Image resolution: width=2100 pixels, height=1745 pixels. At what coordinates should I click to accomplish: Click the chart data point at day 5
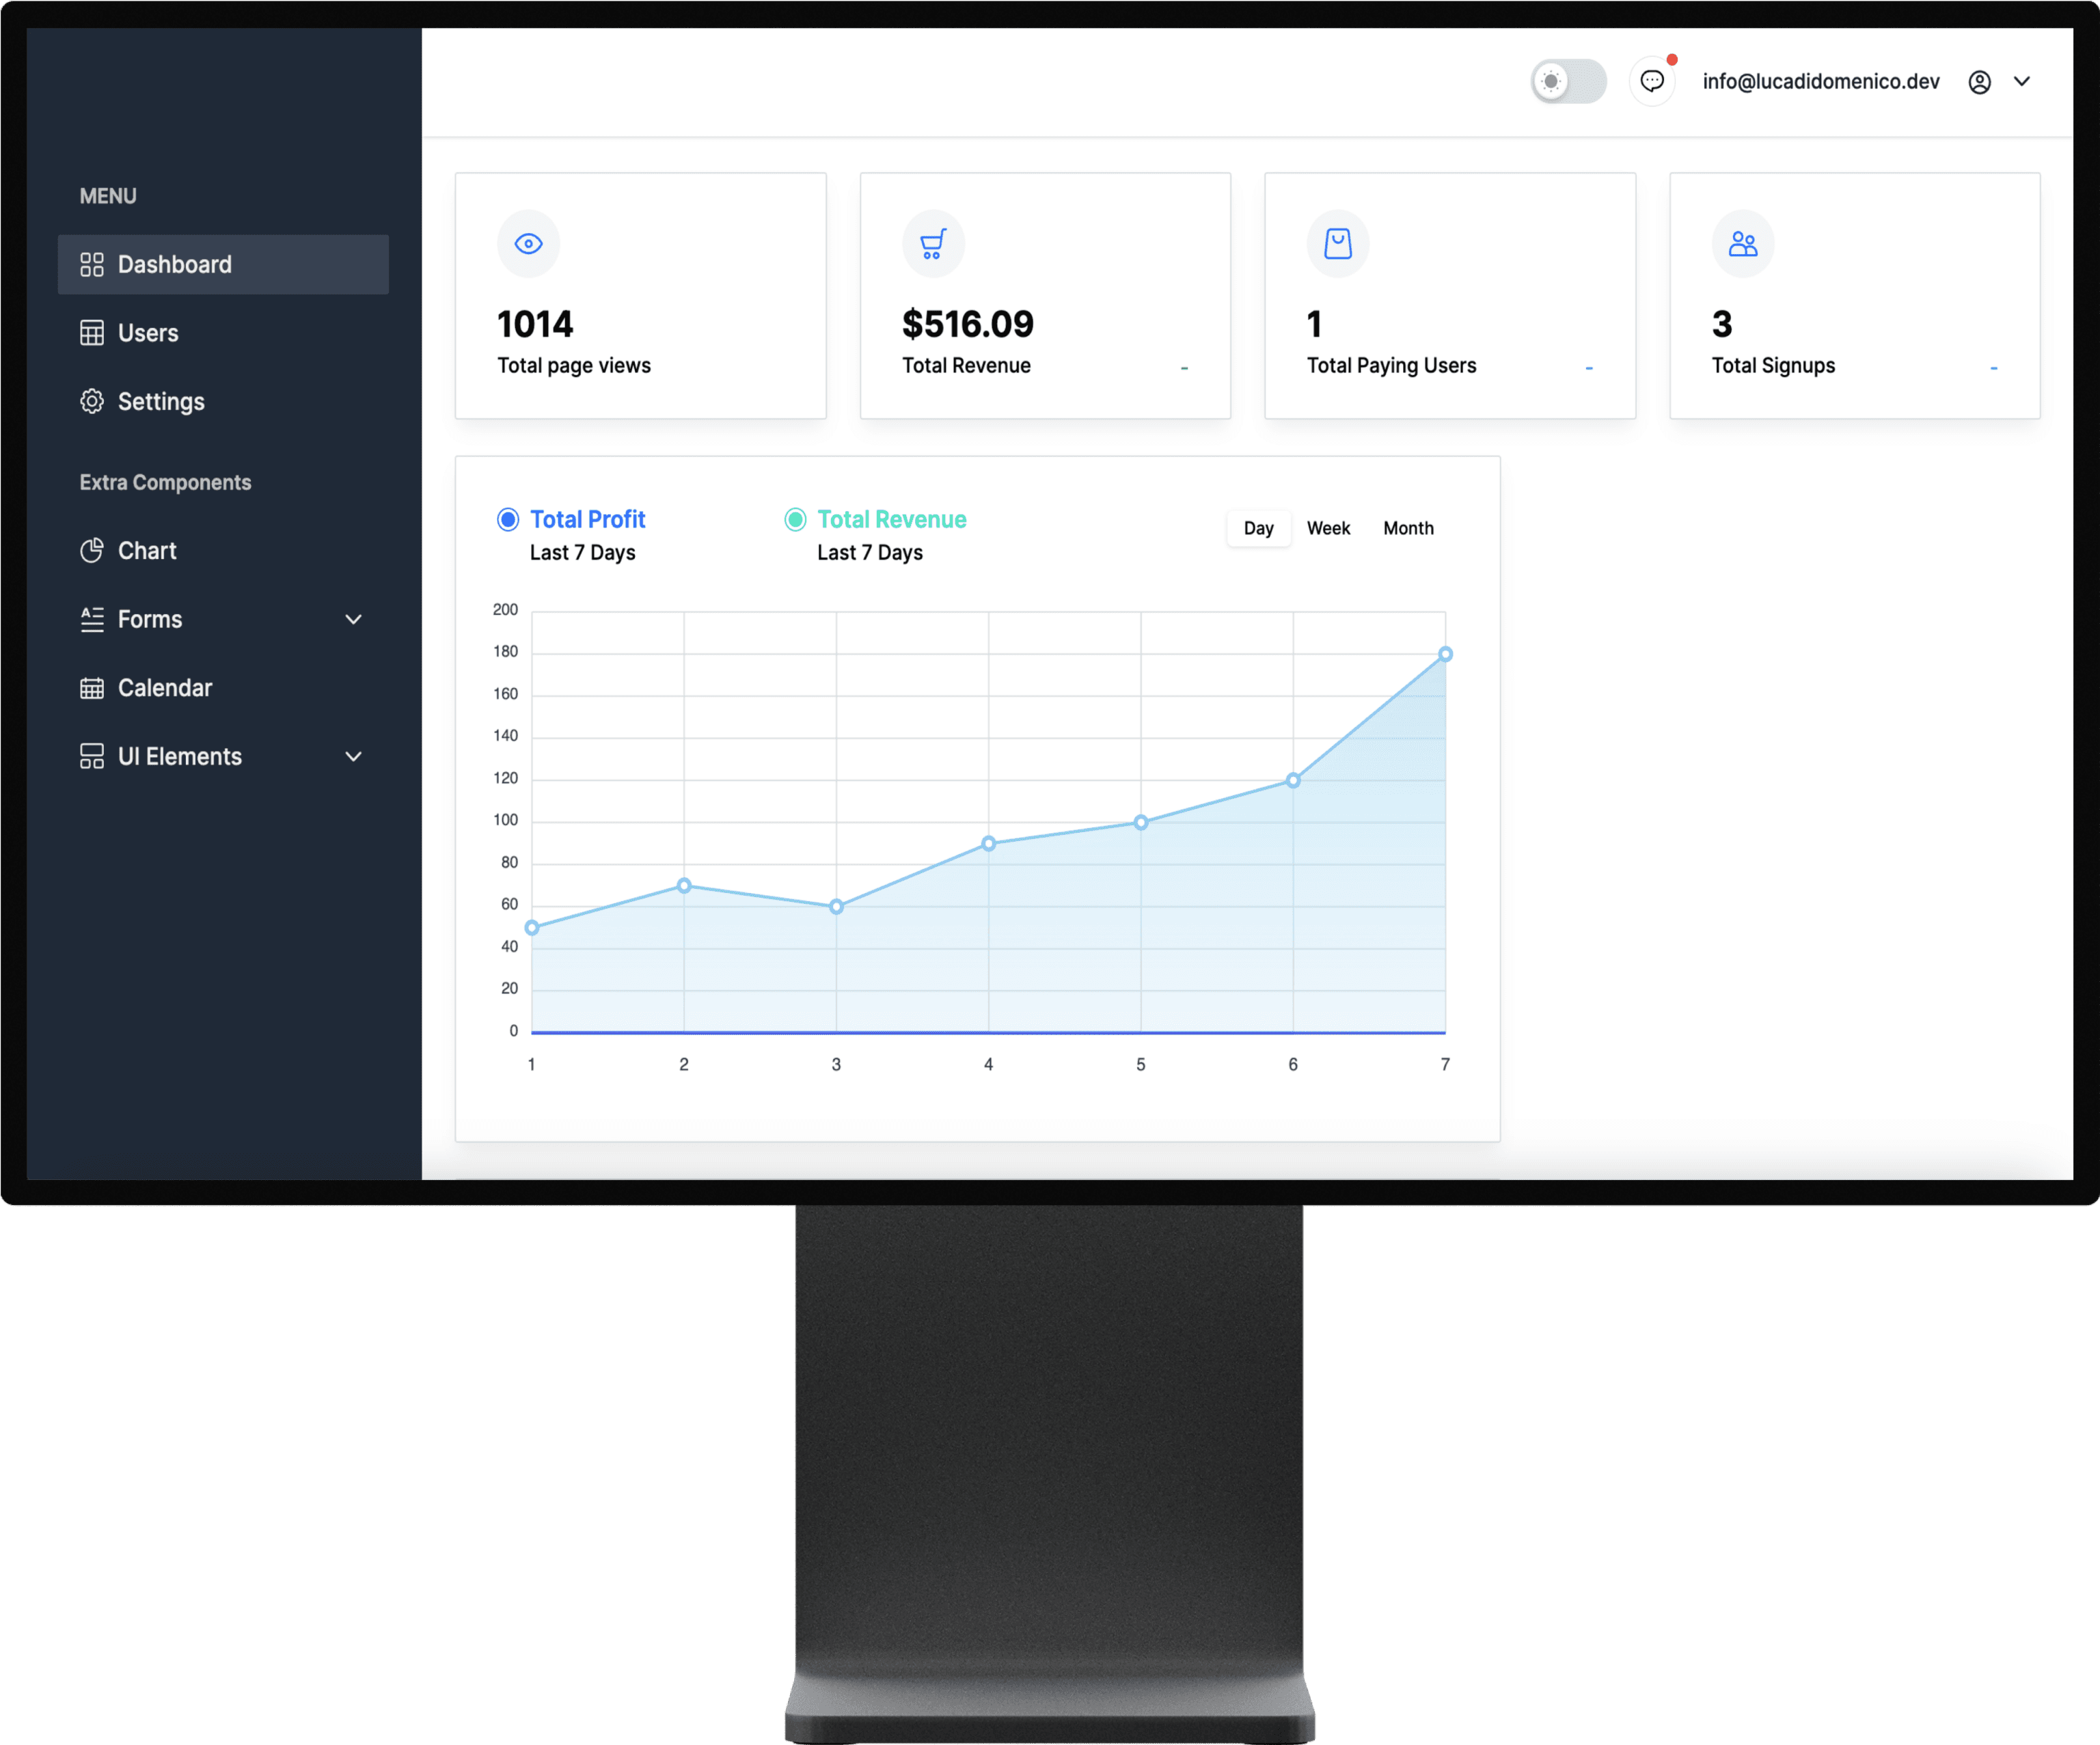pyautogui.click(x=1140, y=822)
